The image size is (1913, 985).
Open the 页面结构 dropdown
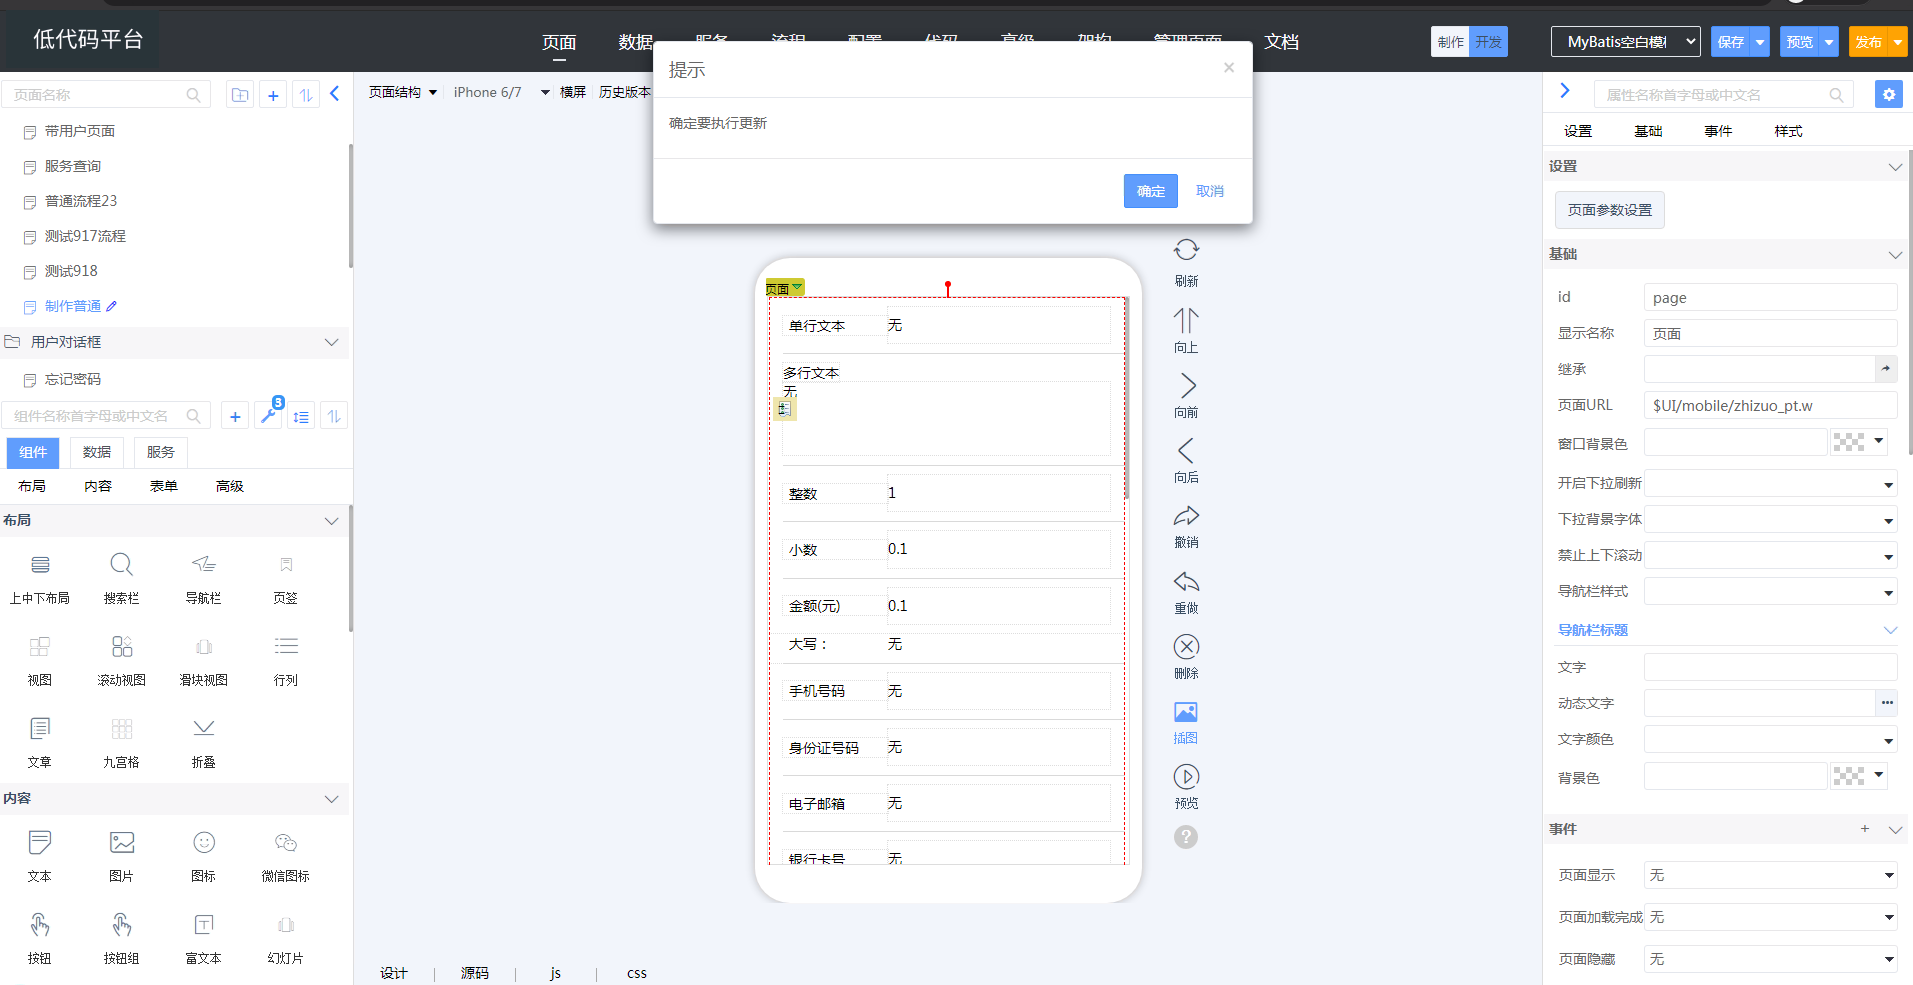pyautogui.click(x=402, y=92)
